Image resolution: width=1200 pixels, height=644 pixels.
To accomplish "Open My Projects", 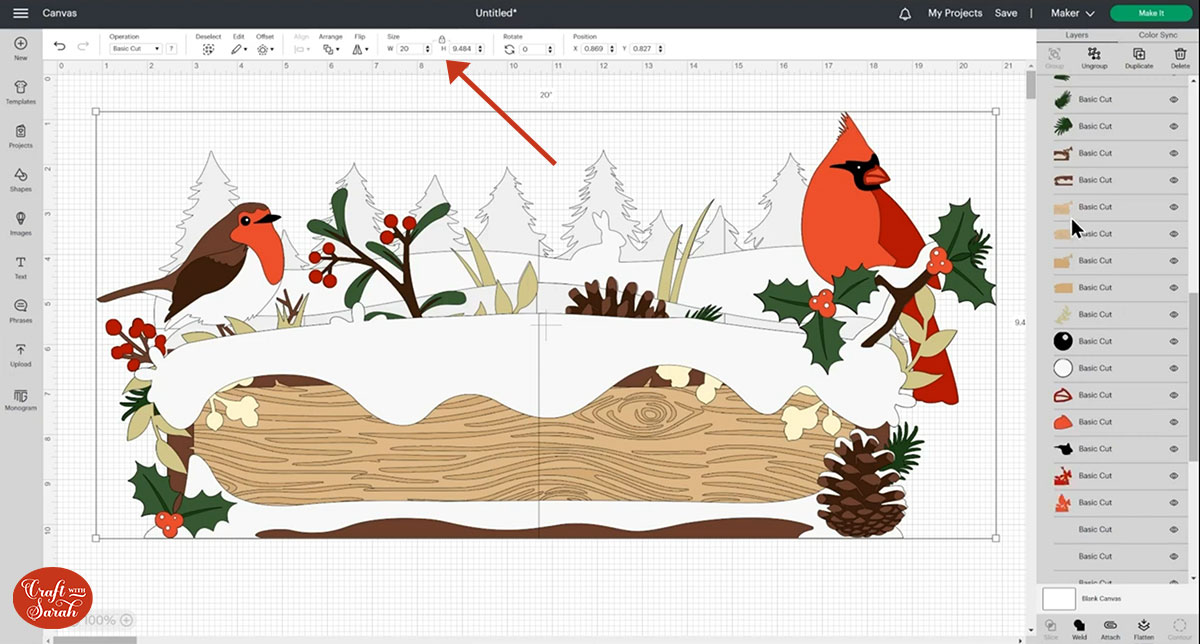I will [x=955, y=13].
